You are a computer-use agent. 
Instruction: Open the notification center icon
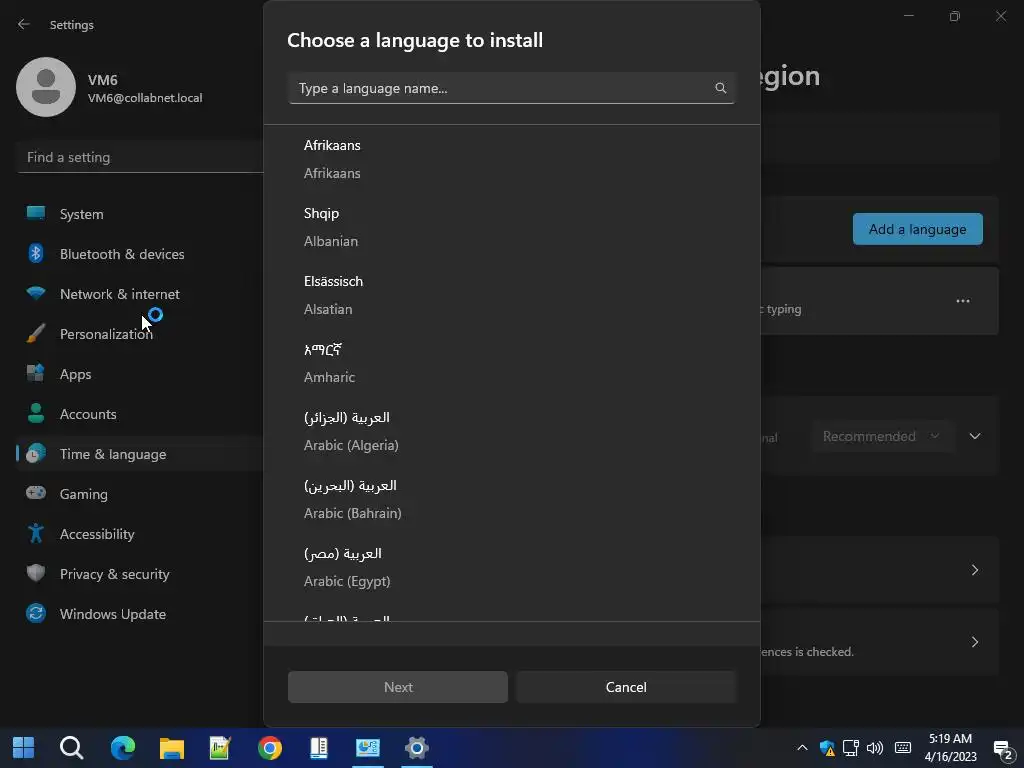click(x=1002, y=749)
